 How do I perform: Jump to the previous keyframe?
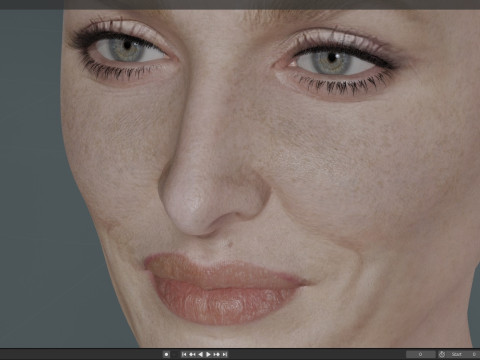(192, 354)
